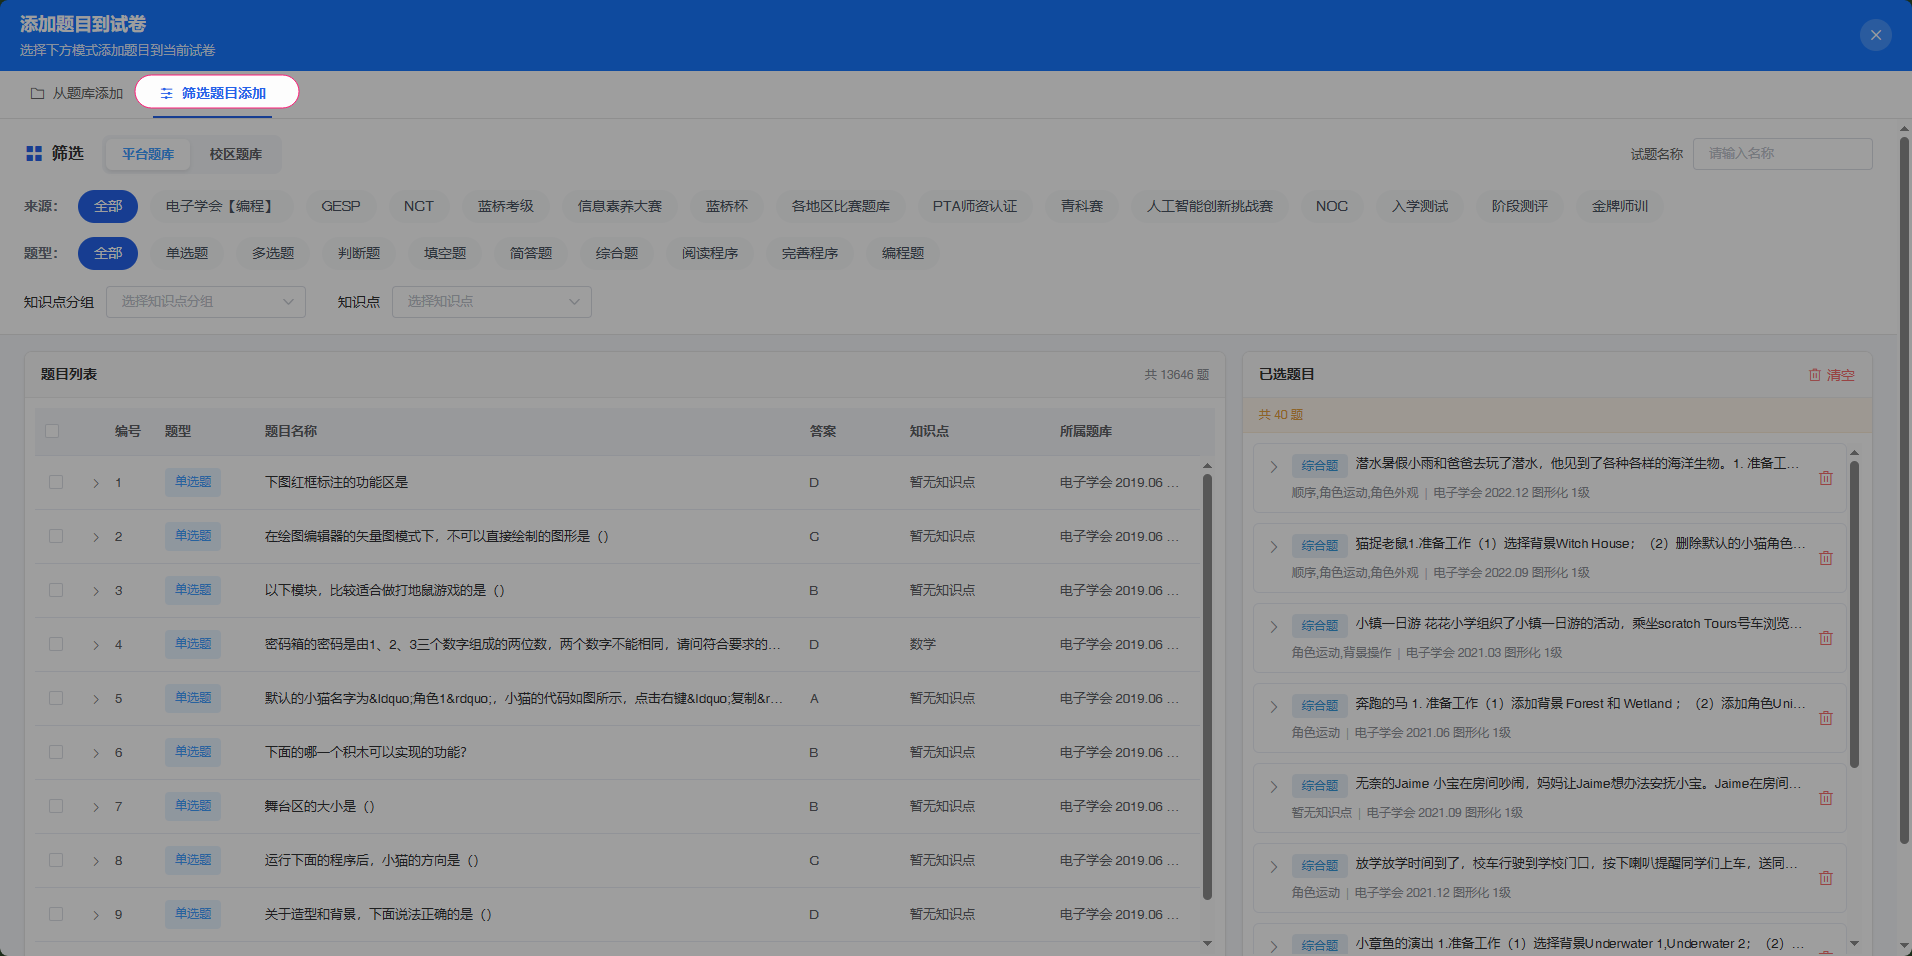This screenshot has height=956, width=1912.
Task: Remove 无奈的Jaime question via trash icon
Action: point(1825,798)
